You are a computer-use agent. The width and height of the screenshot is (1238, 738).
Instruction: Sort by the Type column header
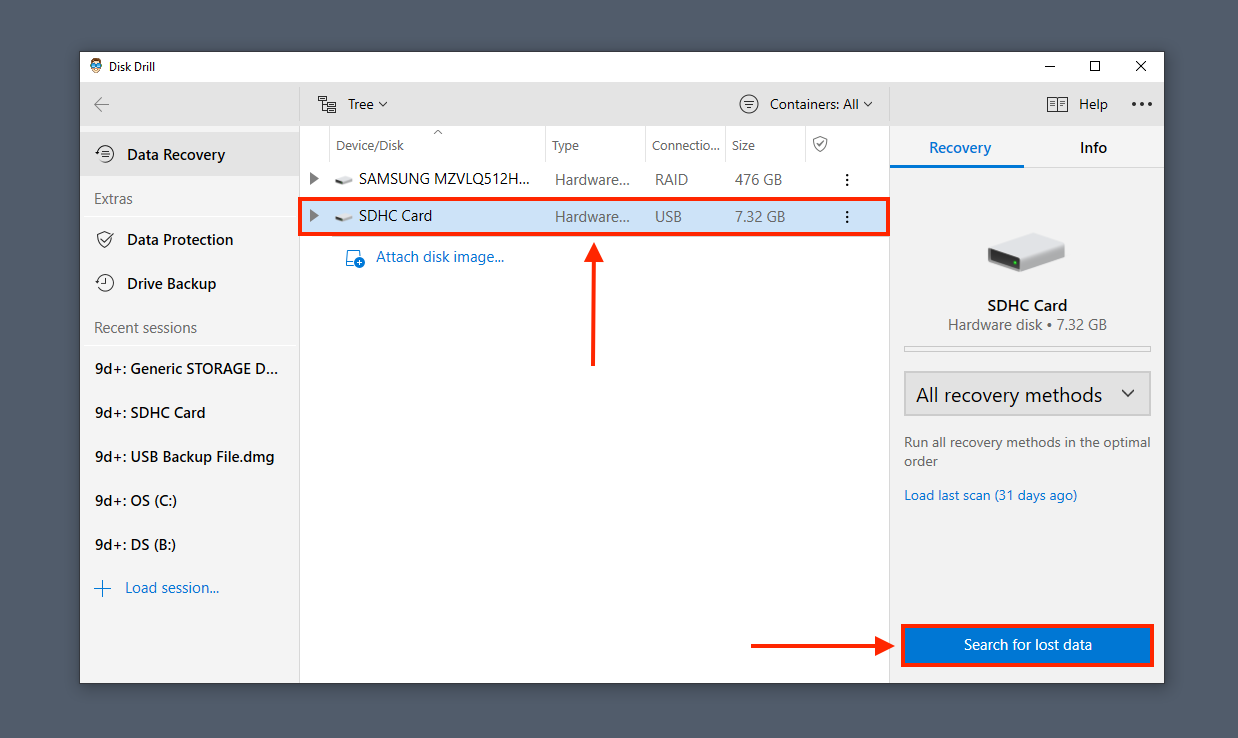point(595,145)
